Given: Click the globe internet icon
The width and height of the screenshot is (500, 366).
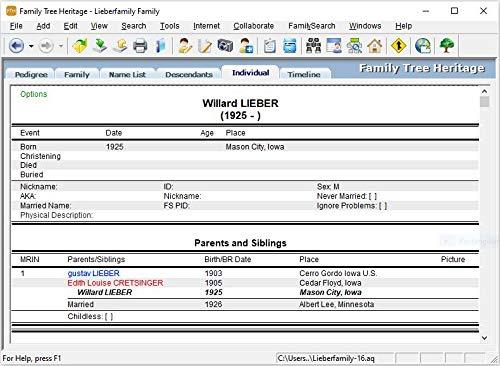Looking at the screenshot, I should (x=423, y=46).
